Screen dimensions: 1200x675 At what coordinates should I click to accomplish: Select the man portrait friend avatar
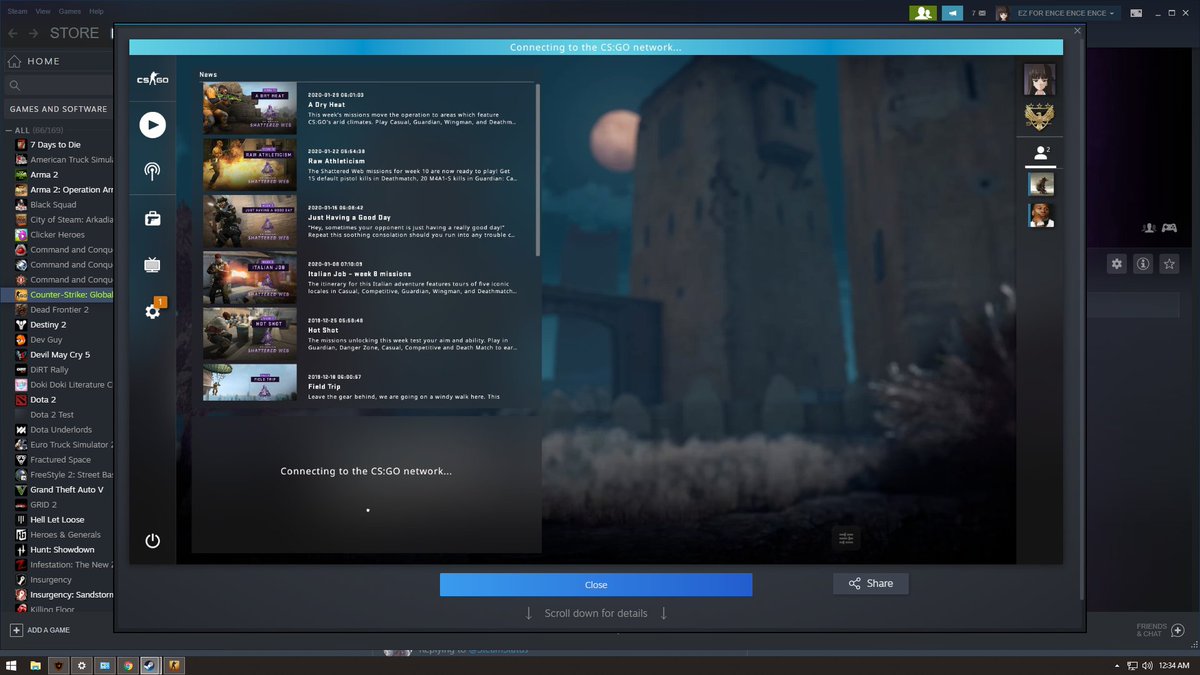[x=1040, y=215]
